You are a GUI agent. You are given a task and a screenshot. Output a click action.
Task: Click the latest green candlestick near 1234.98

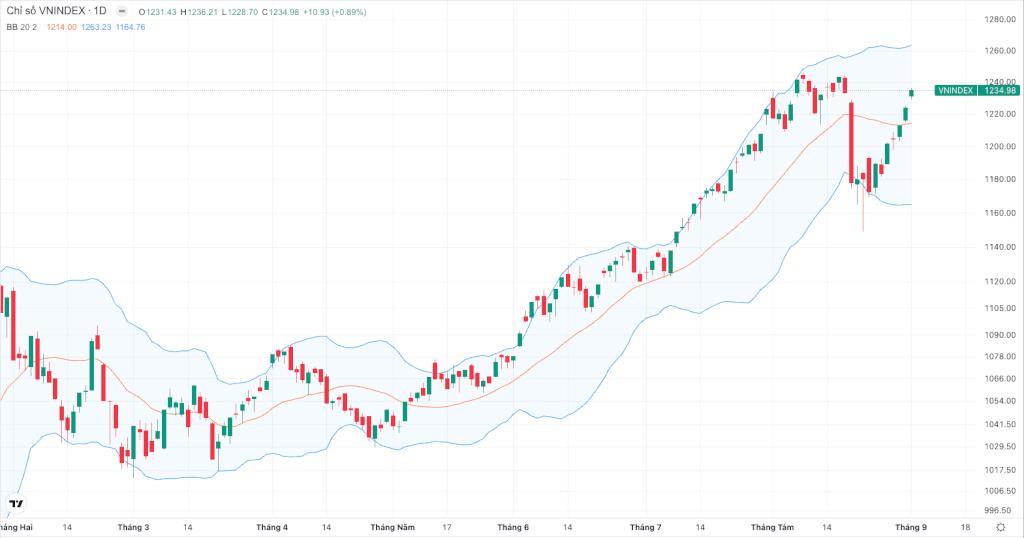912,93
